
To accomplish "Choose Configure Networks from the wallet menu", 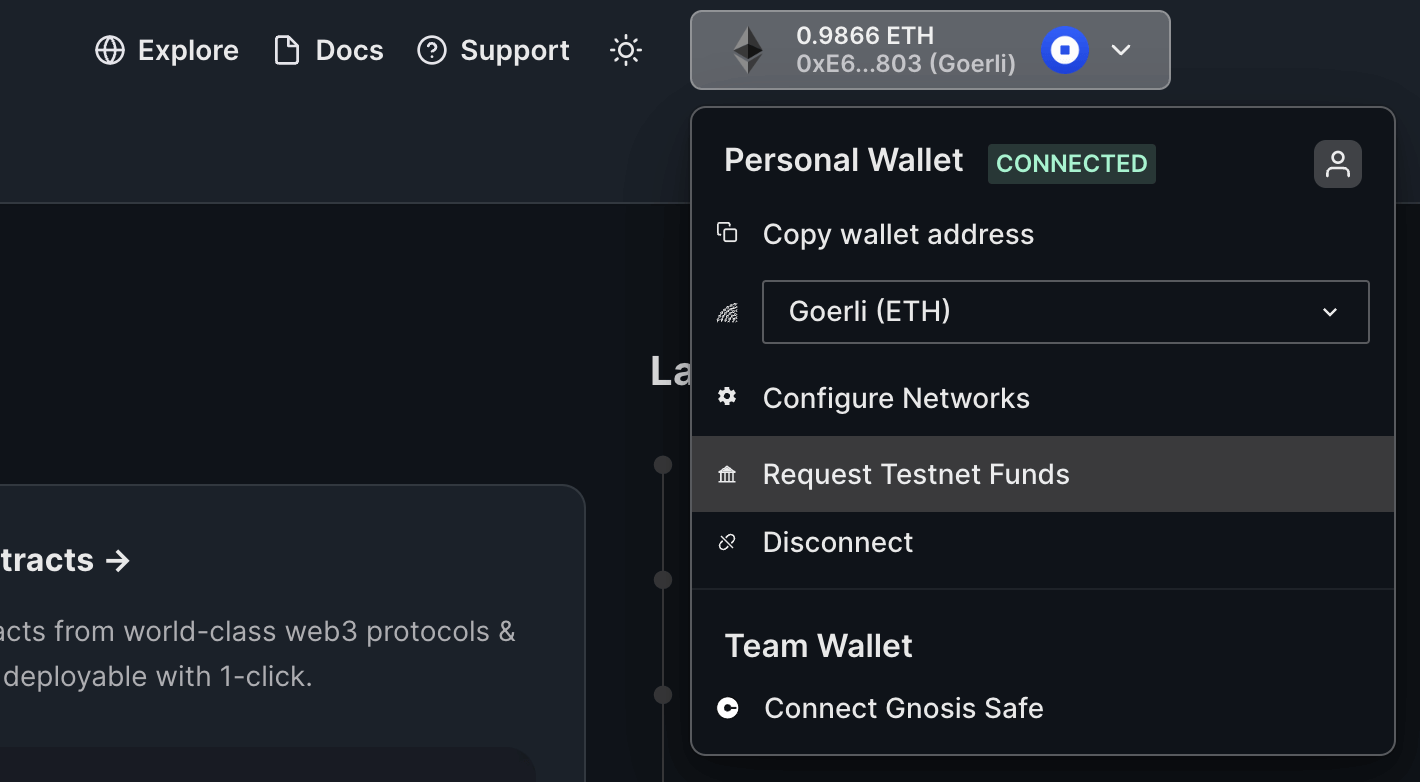I will (x=896, y=397).
